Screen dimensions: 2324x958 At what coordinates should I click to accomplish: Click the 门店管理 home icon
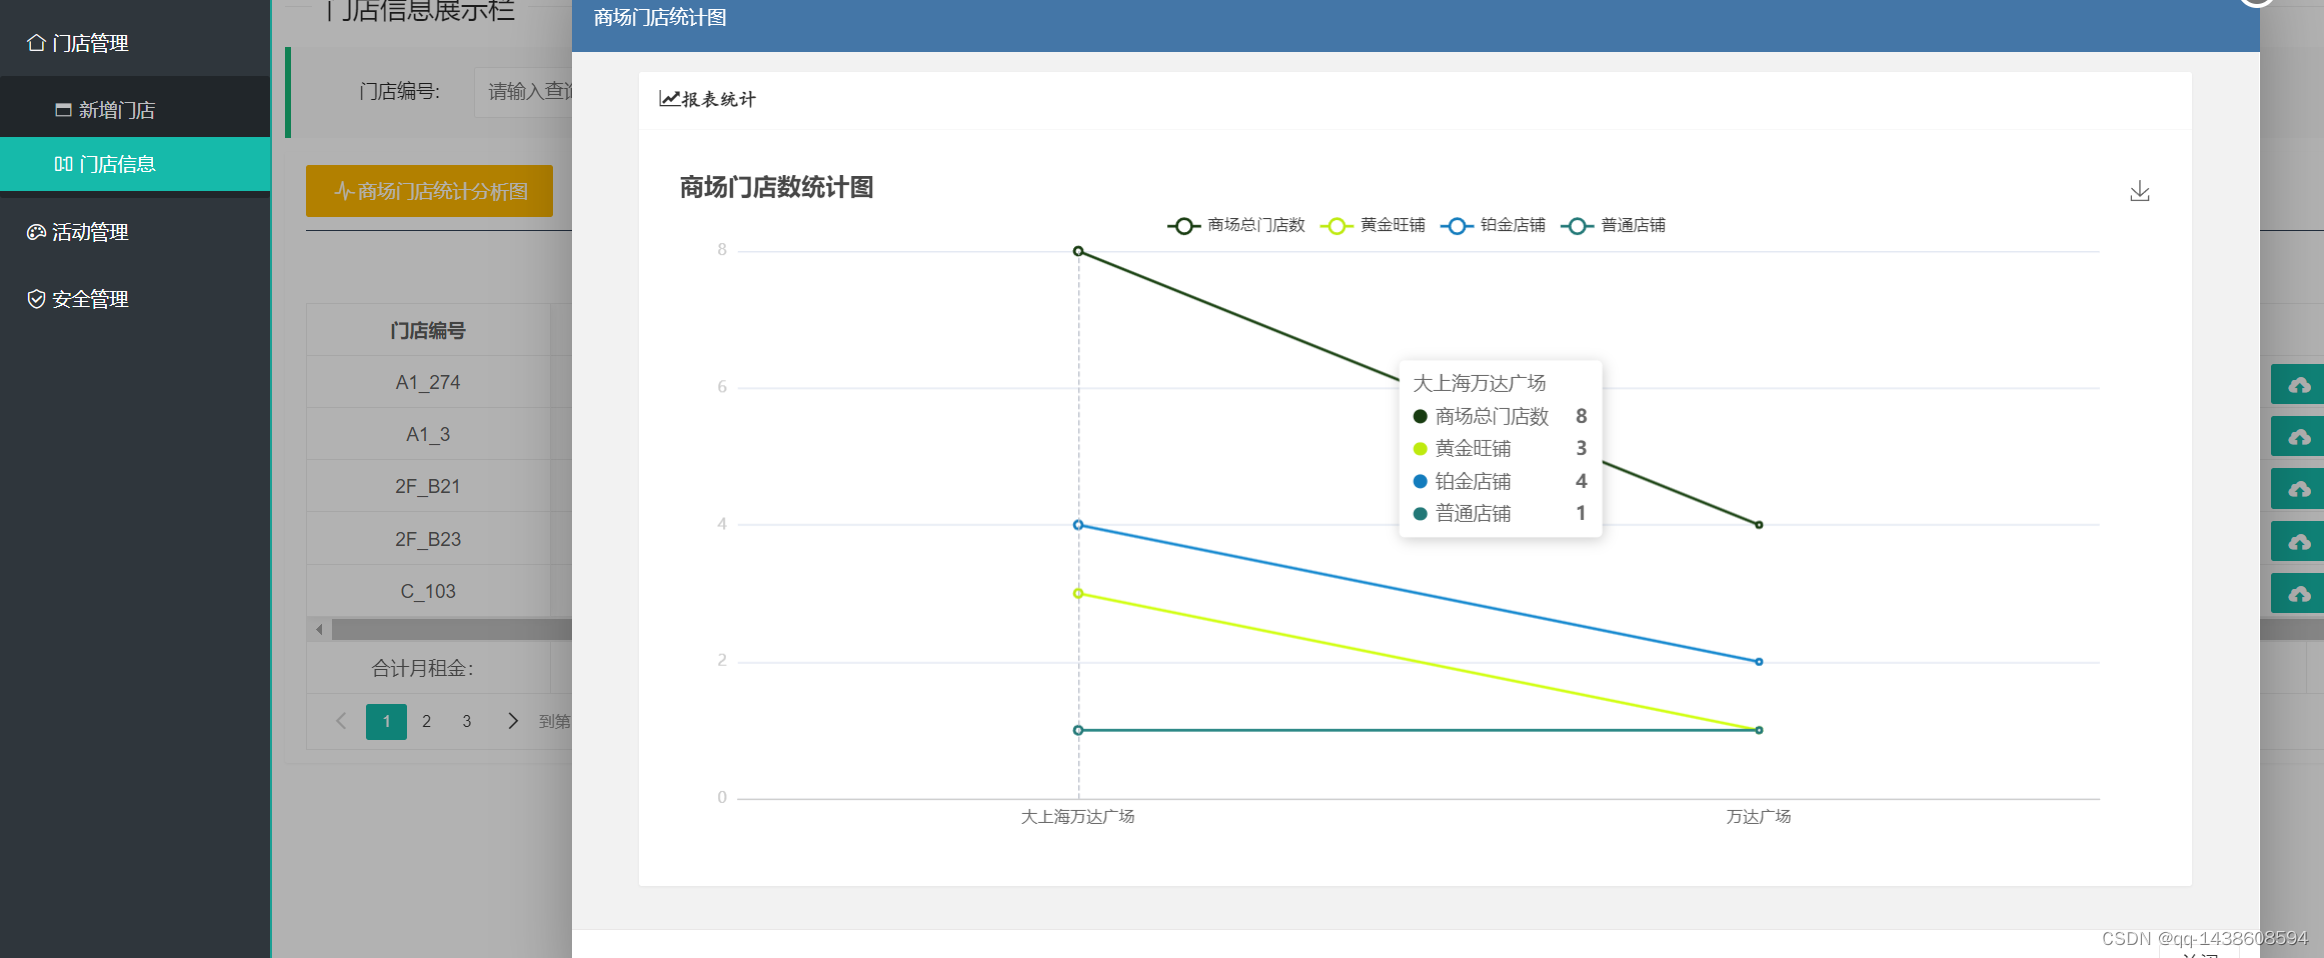click(36, 43)
